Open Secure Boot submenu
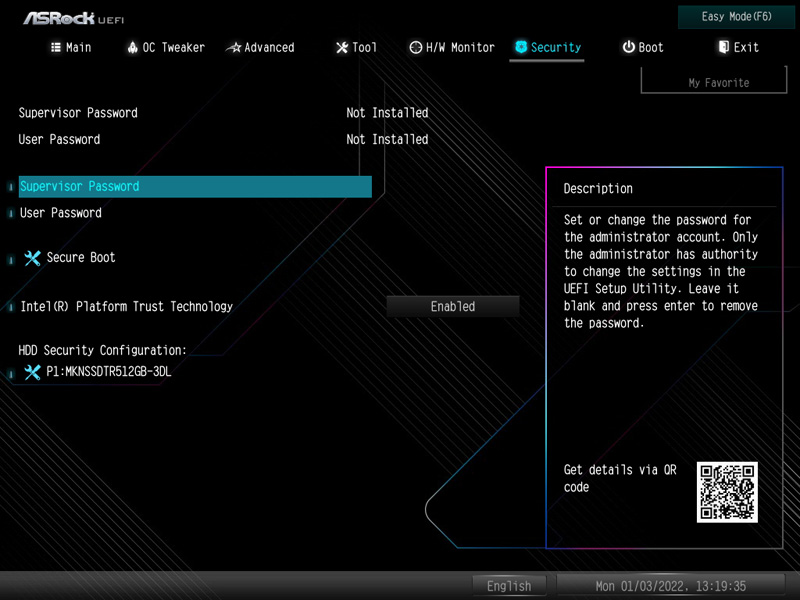Image resolution: width=800 pixels, height=600 pixels. [x=81, y=258]
